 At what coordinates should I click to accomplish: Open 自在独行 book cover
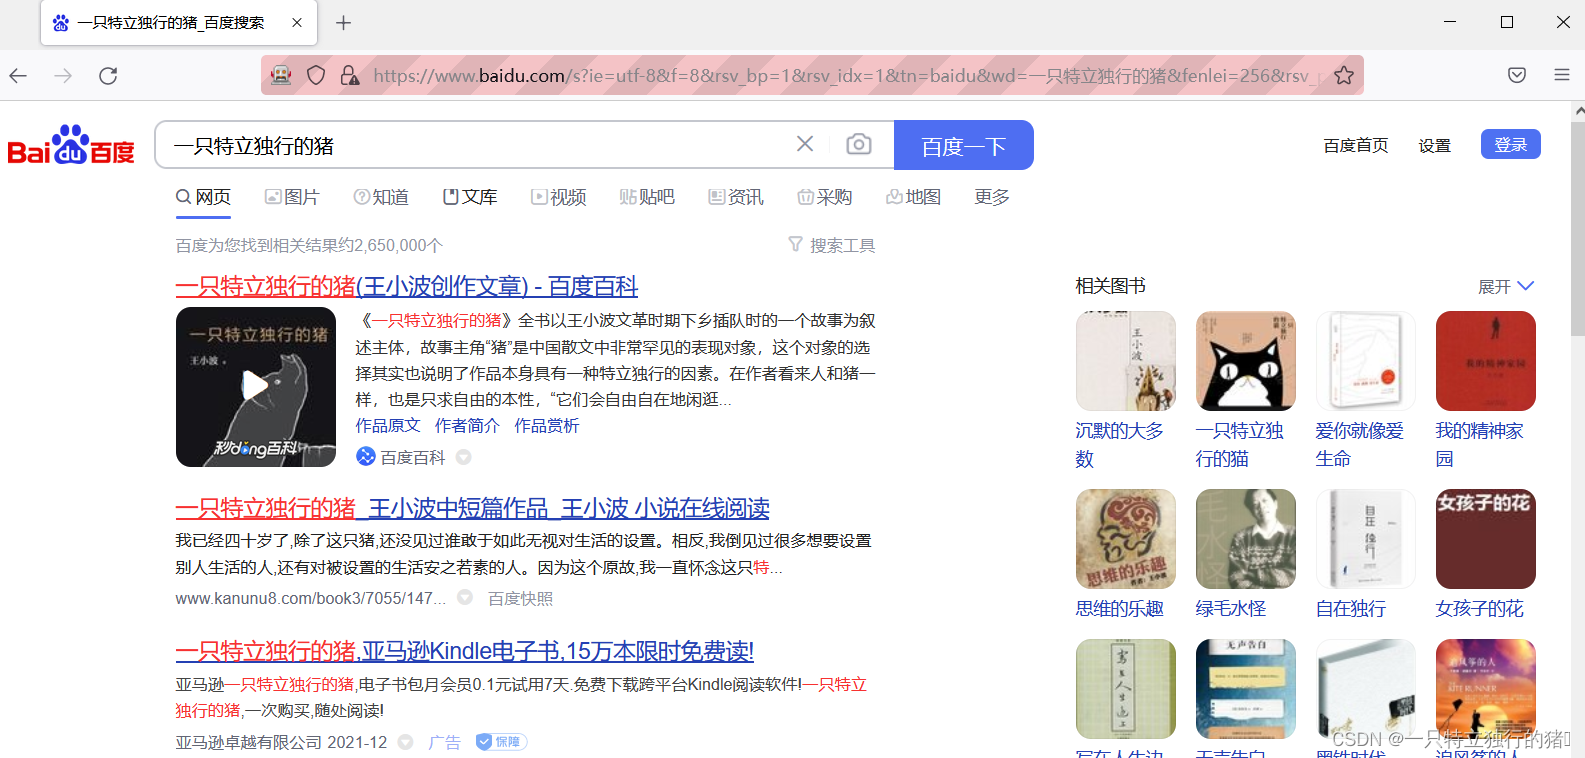[1366, 539]
